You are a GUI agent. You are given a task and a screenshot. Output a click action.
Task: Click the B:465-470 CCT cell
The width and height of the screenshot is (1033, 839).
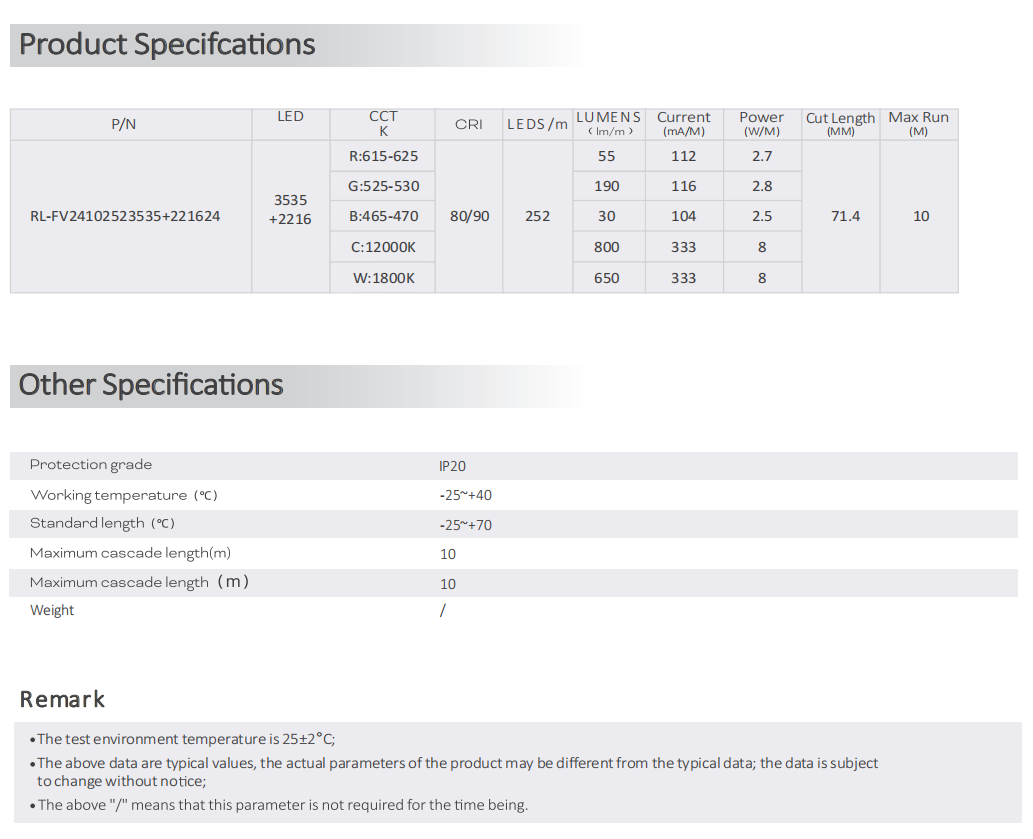pyautogui.click(x=384, y=216)
